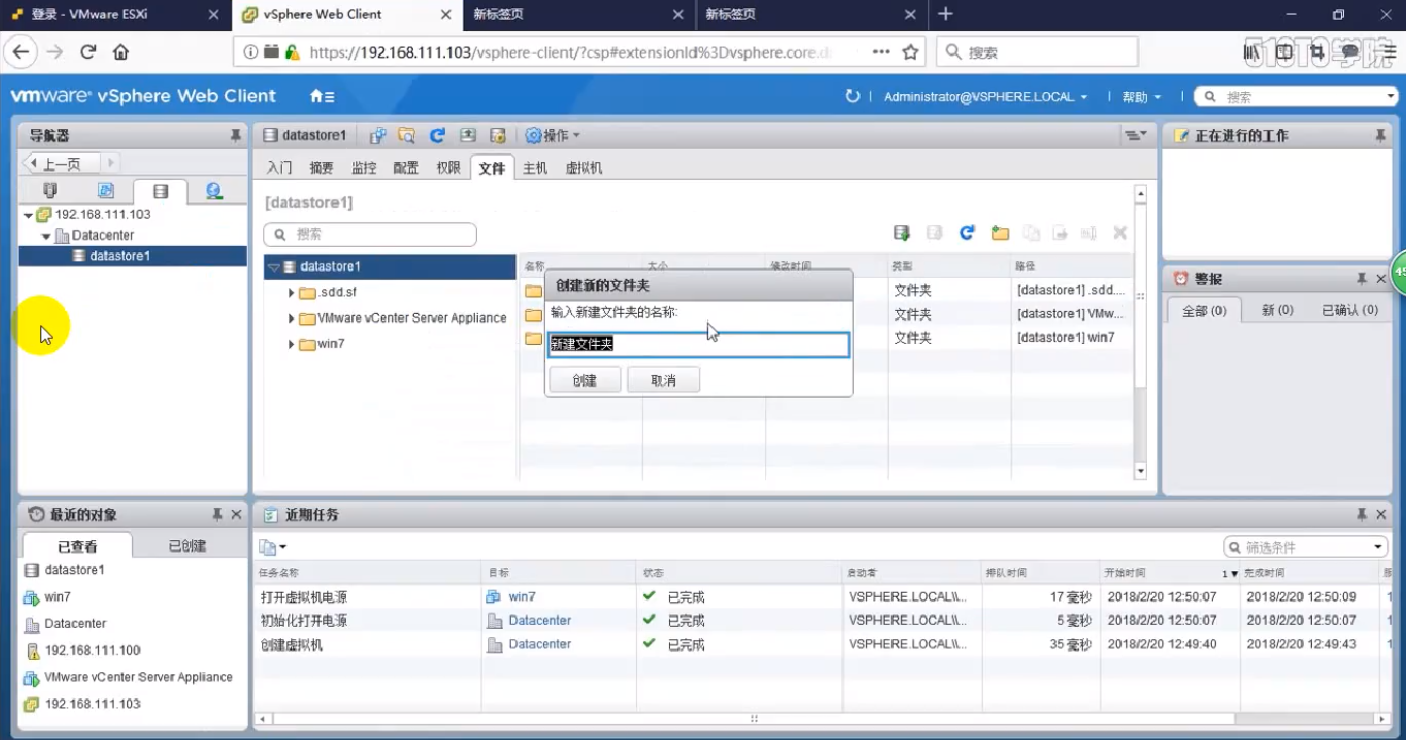Collapse the Datacenter tree node
This screenshot has width=1406, height=740.
(46, 236)
